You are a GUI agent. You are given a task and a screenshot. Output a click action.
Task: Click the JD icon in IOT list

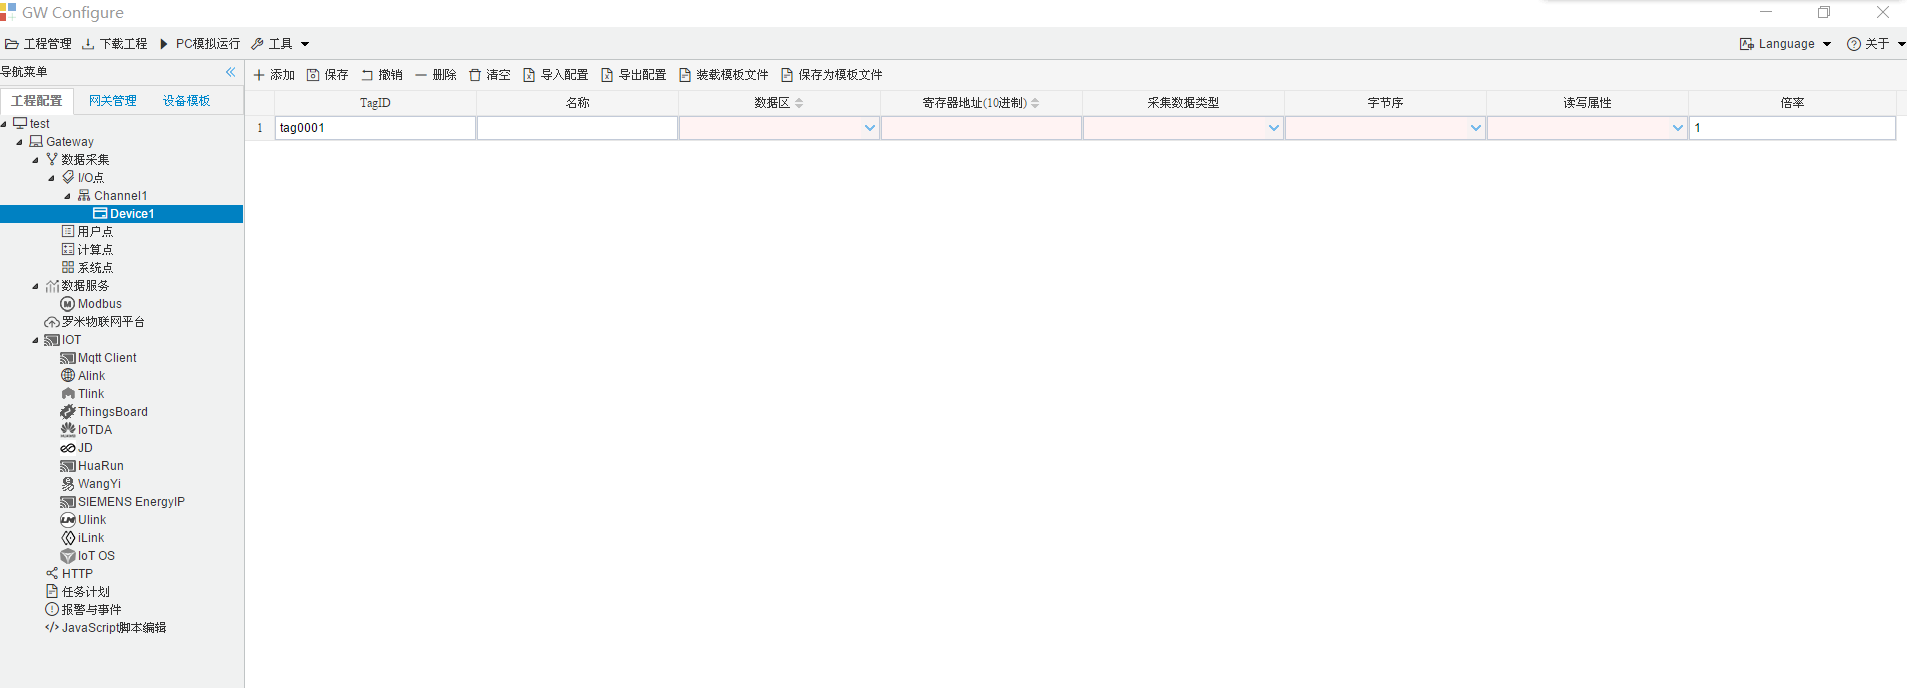68,448
